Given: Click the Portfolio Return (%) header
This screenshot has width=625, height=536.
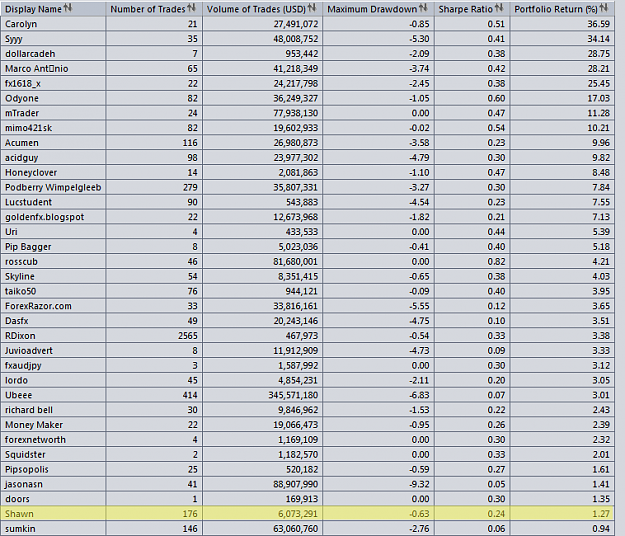Looking at the screenshot, I should pos(562,9).
